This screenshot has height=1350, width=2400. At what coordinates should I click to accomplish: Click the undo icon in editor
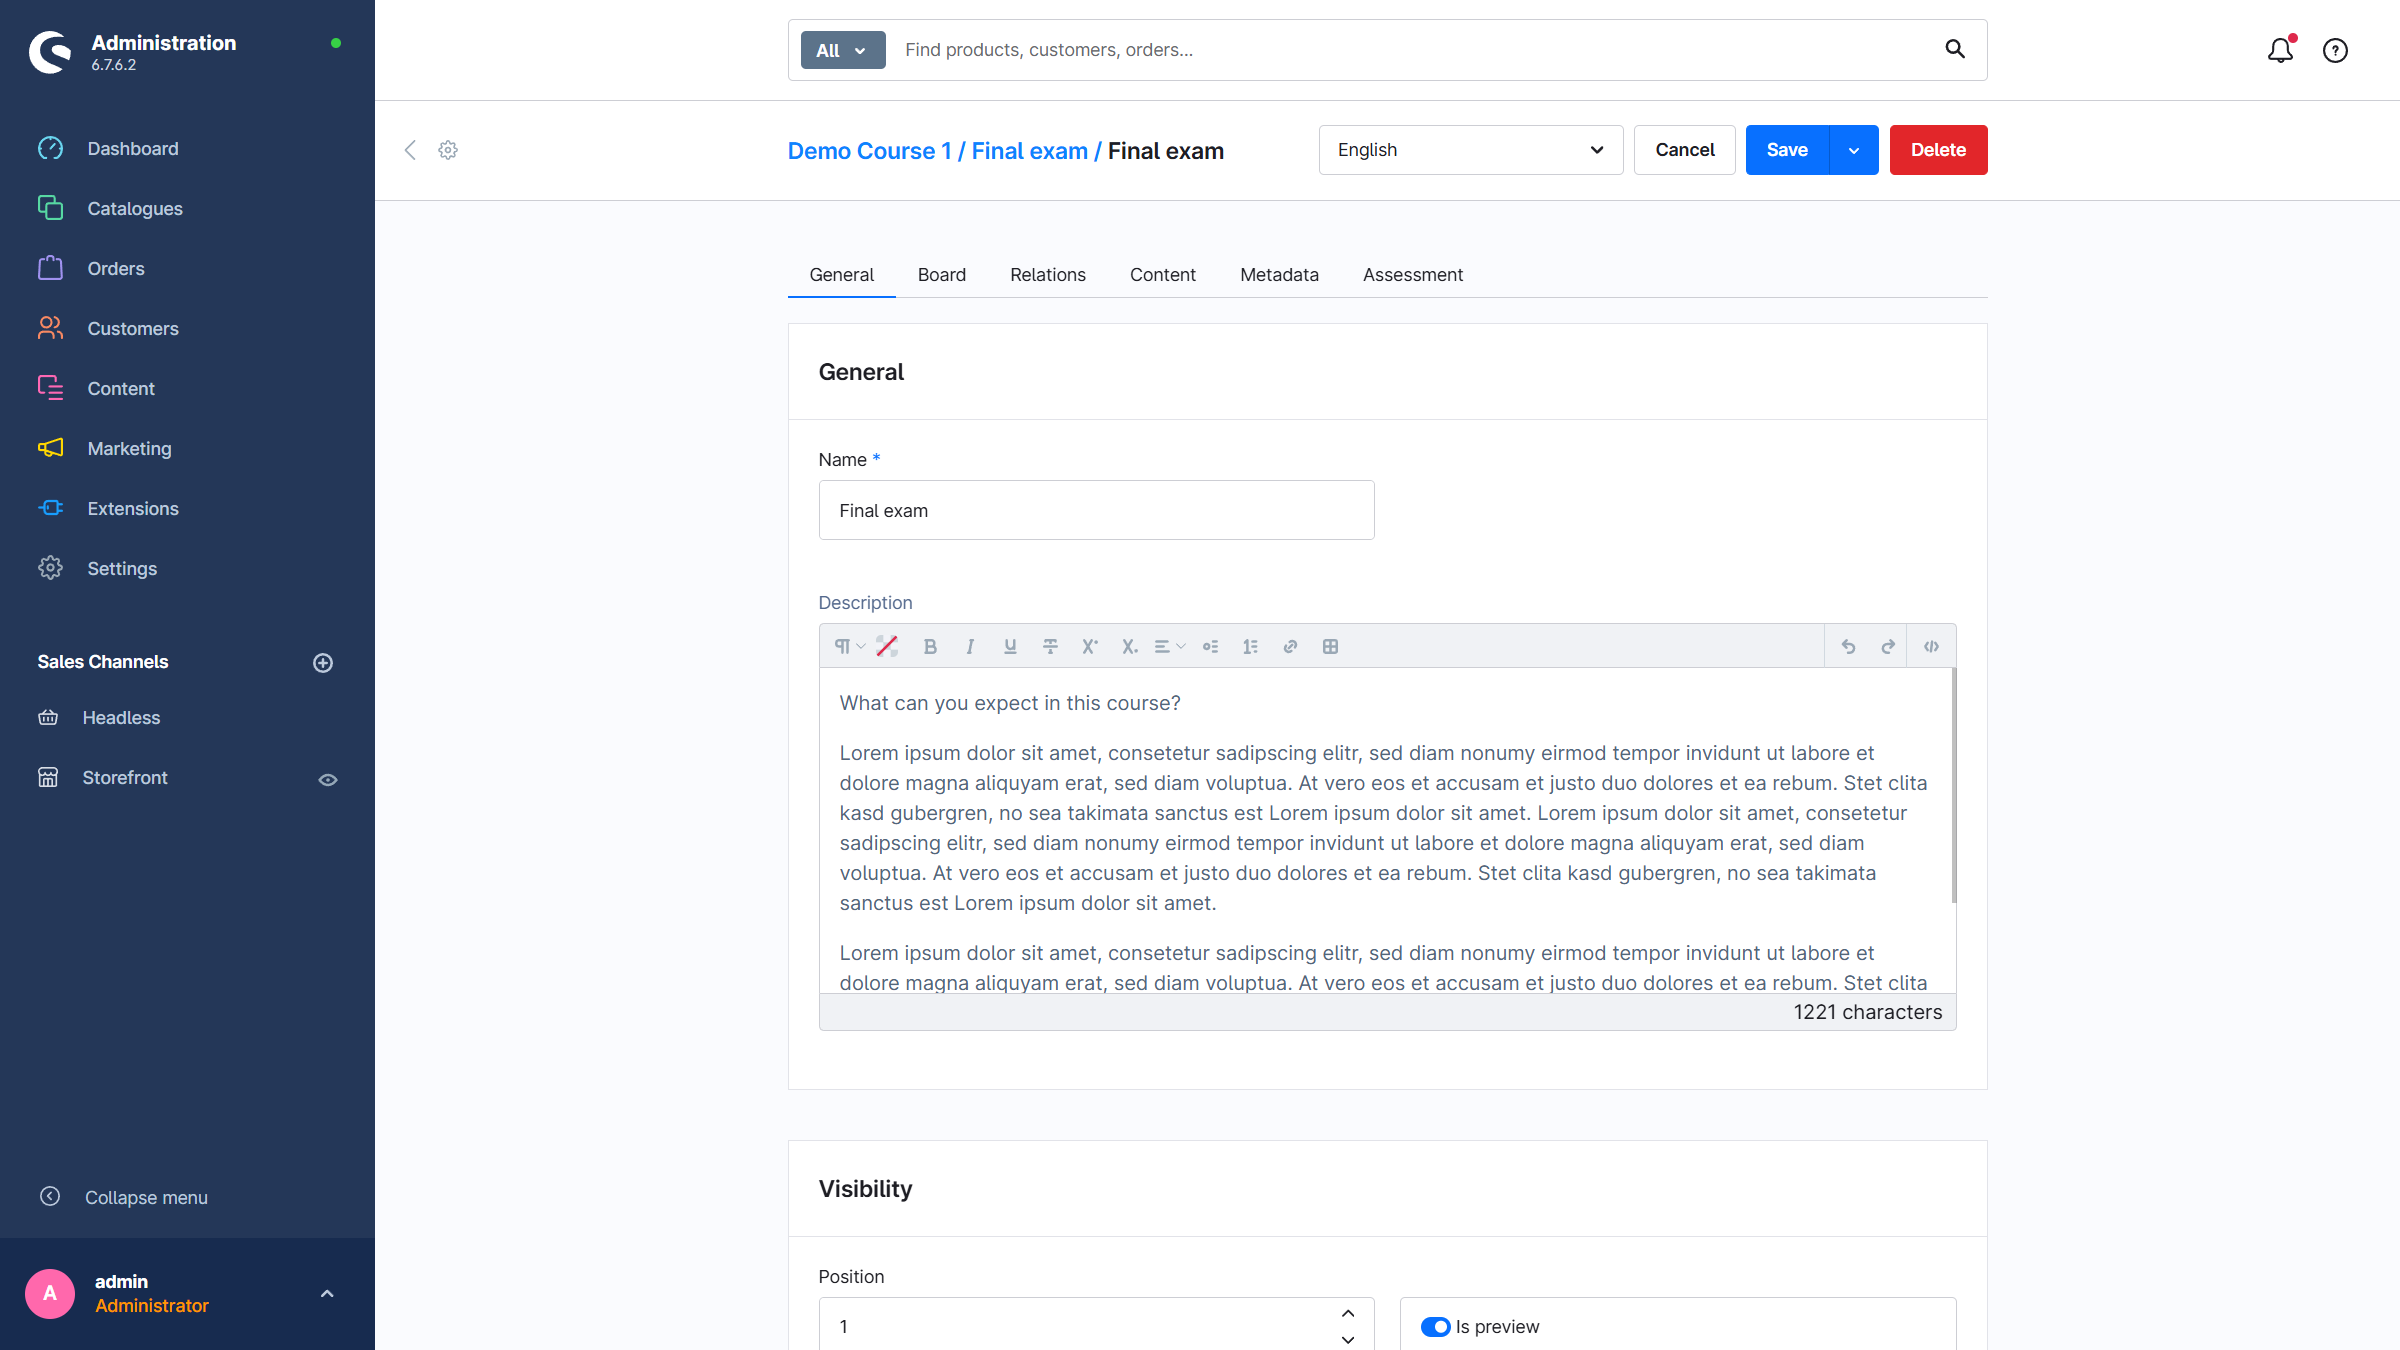pos(1848,647)
